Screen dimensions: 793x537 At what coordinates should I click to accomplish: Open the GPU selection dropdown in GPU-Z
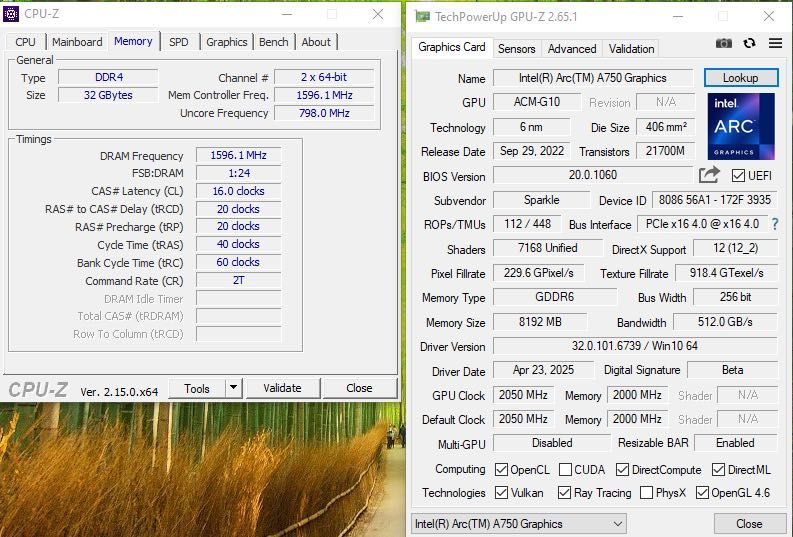pyautogui.click(x=519, y=524)
